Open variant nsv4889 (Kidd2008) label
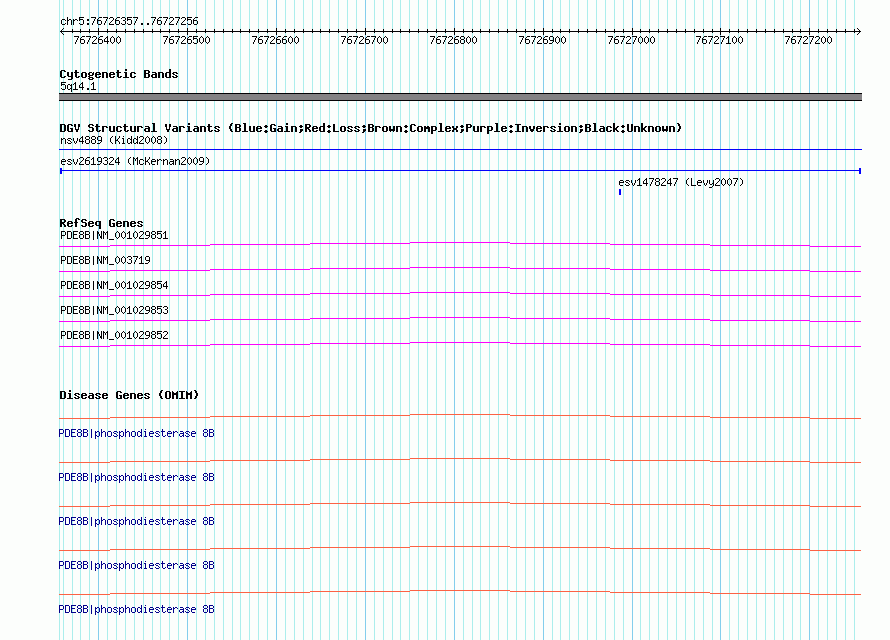 (114, 140)
